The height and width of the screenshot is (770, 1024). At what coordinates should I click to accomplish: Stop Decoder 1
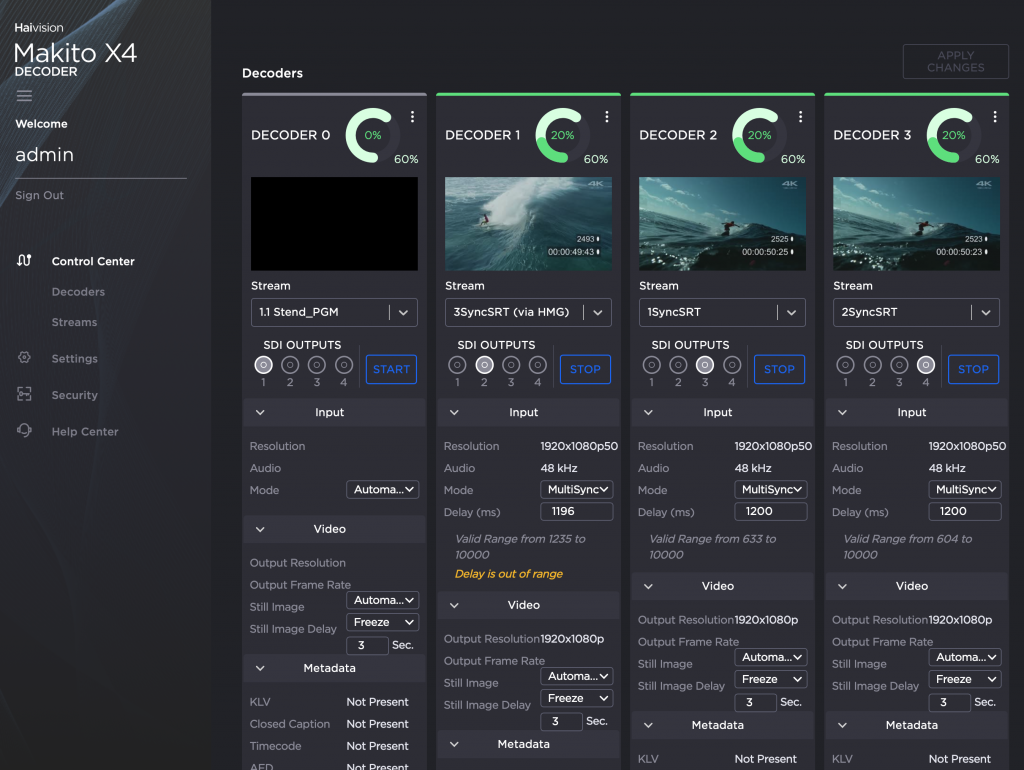585,369
